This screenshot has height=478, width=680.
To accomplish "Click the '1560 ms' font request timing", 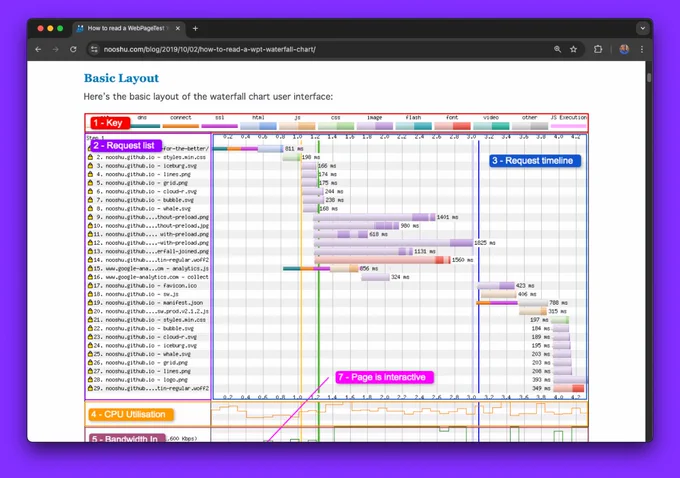I will (x=462, y=260).
